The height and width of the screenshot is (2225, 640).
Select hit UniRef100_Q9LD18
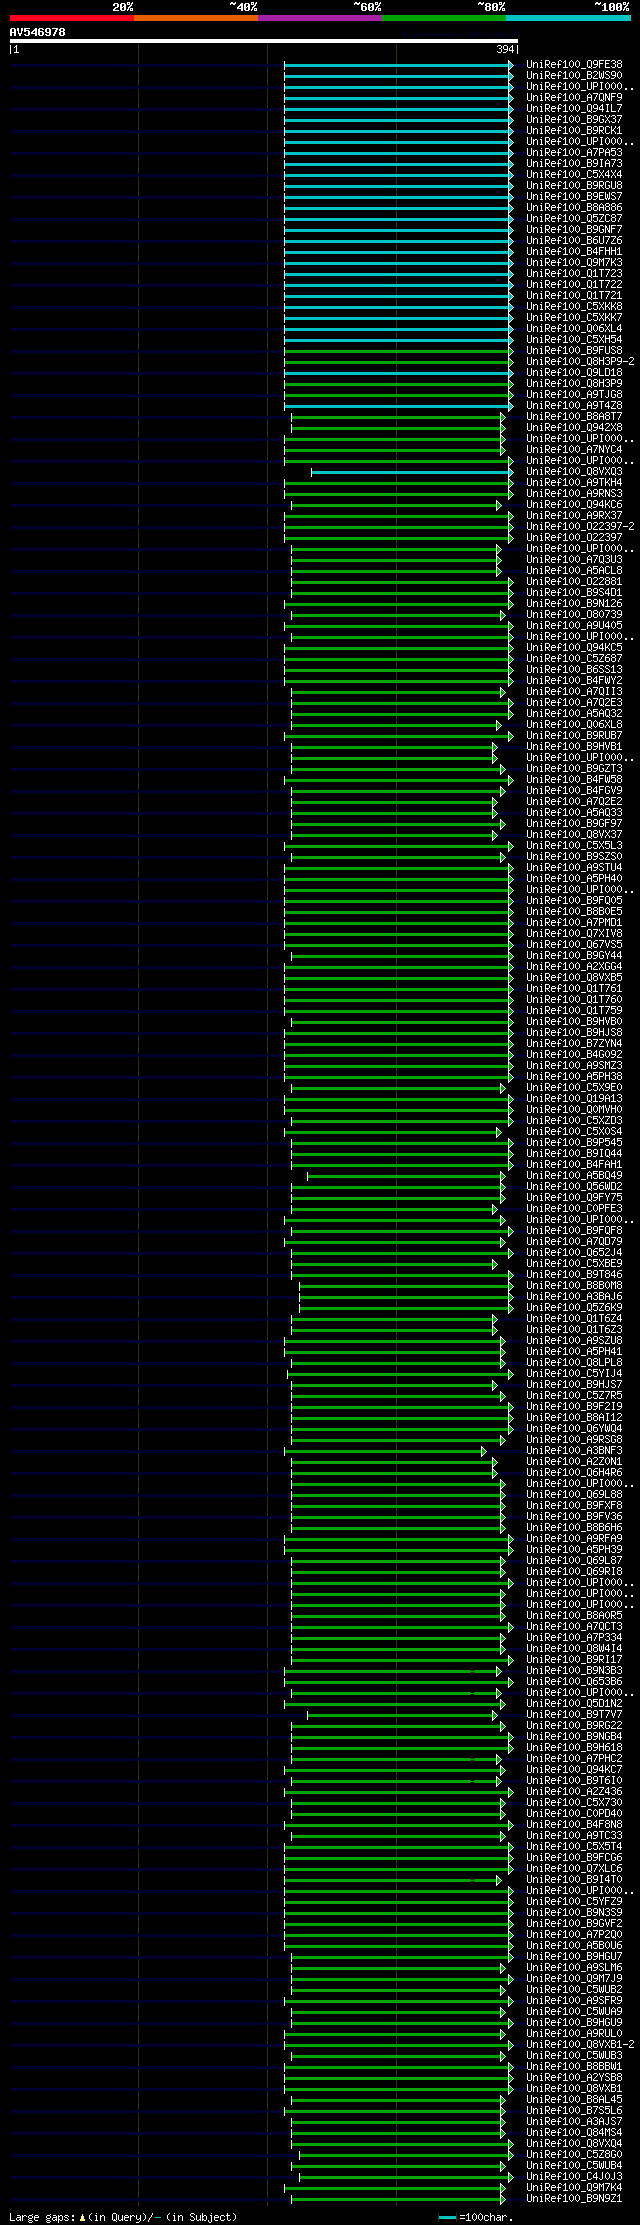click(x=574, y=373)
